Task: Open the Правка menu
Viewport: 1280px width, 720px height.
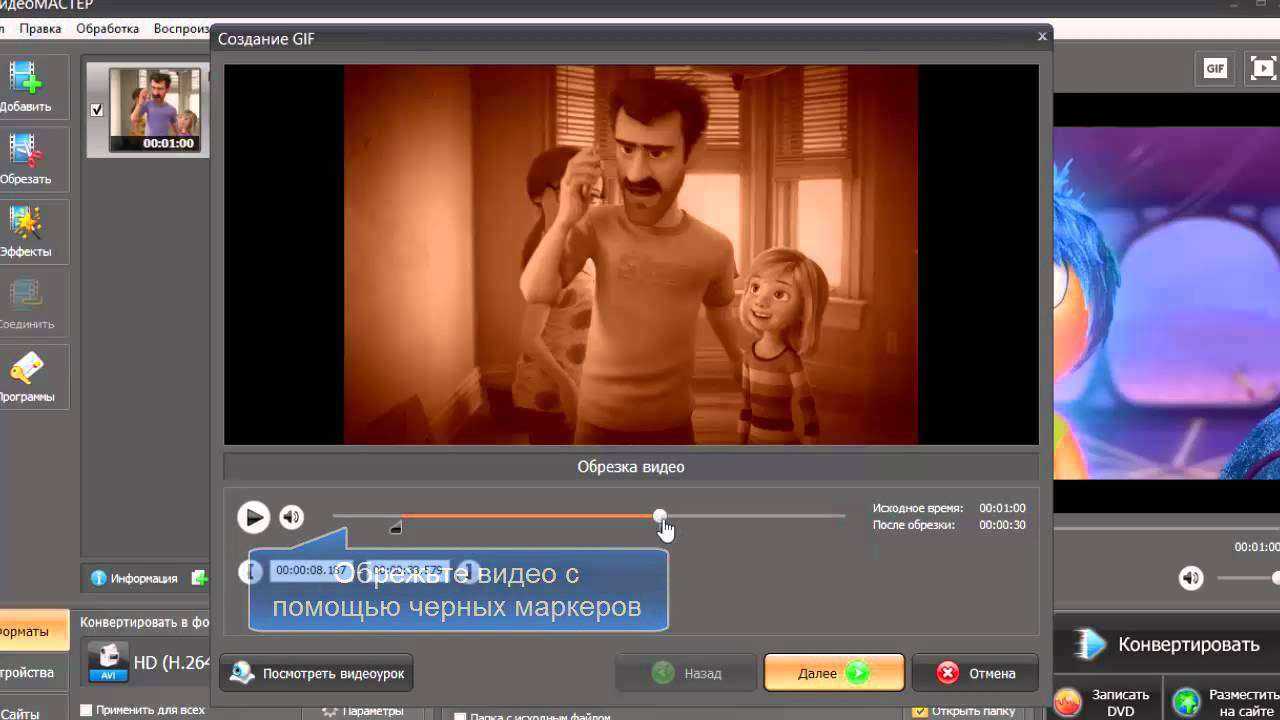Action: (x=40, y=29)
